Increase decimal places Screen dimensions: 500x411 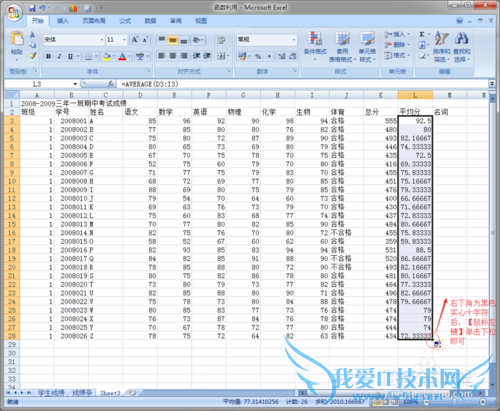click(x=282, y=56)
